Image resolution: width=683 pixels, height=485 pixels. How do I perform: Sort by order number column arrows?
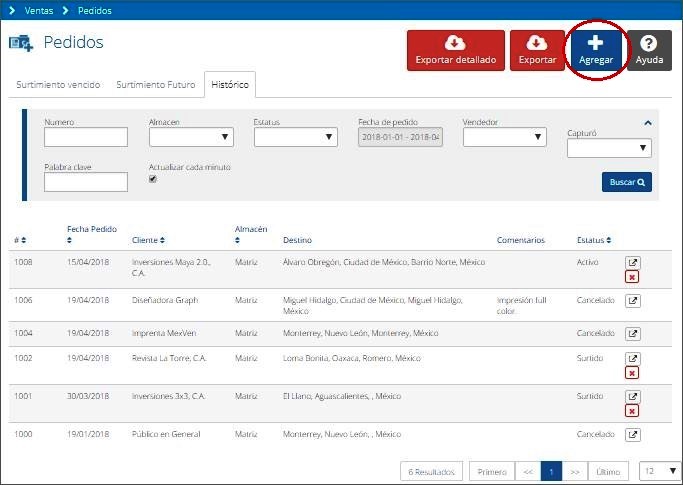24,240
